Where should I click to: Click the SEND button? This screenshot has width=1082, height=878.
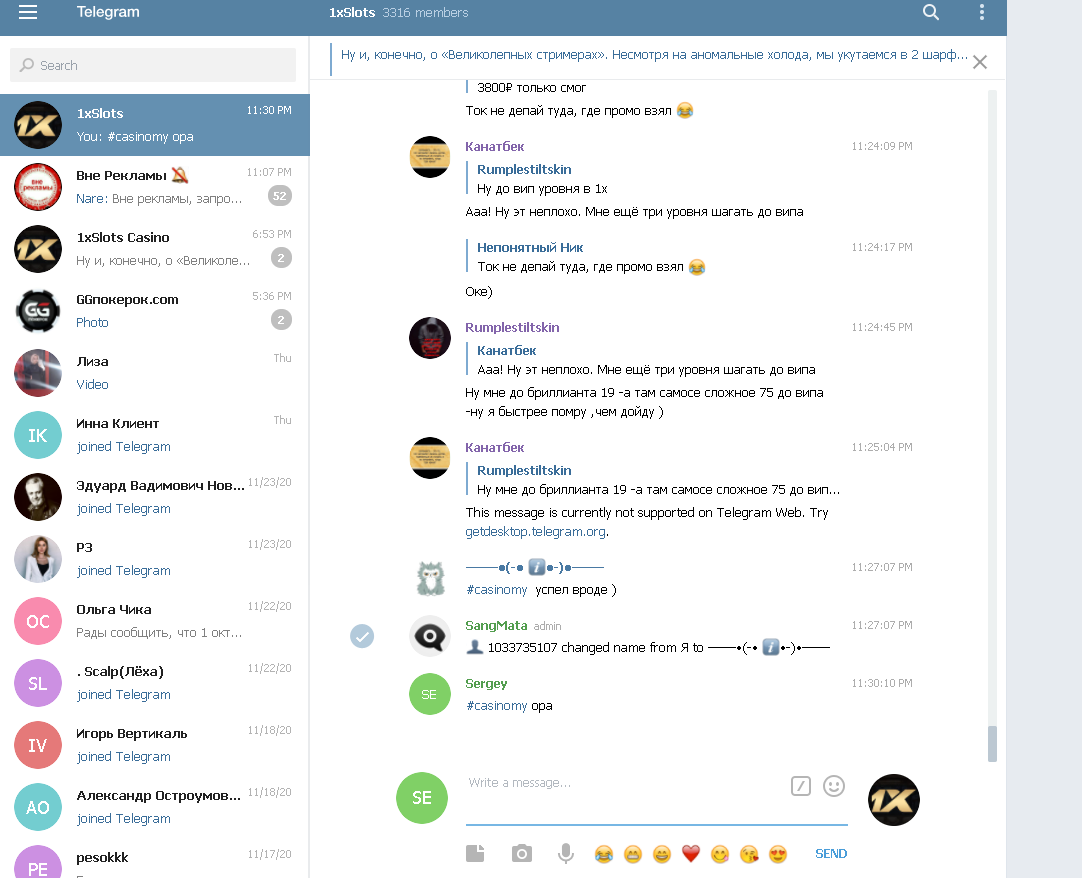(x=830, y=853)
